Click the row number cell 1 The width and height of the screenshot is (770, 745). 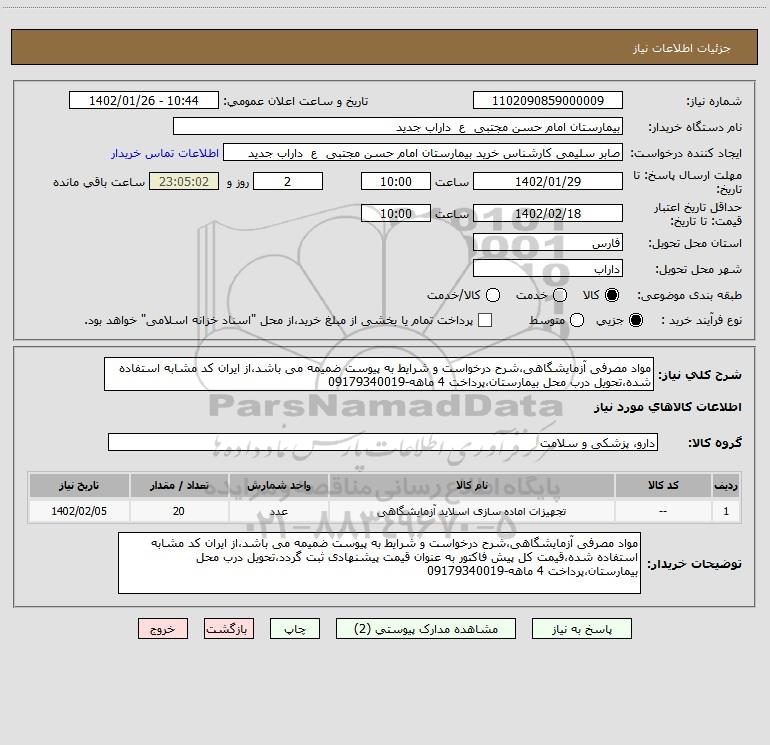click(x=726, y=511)
